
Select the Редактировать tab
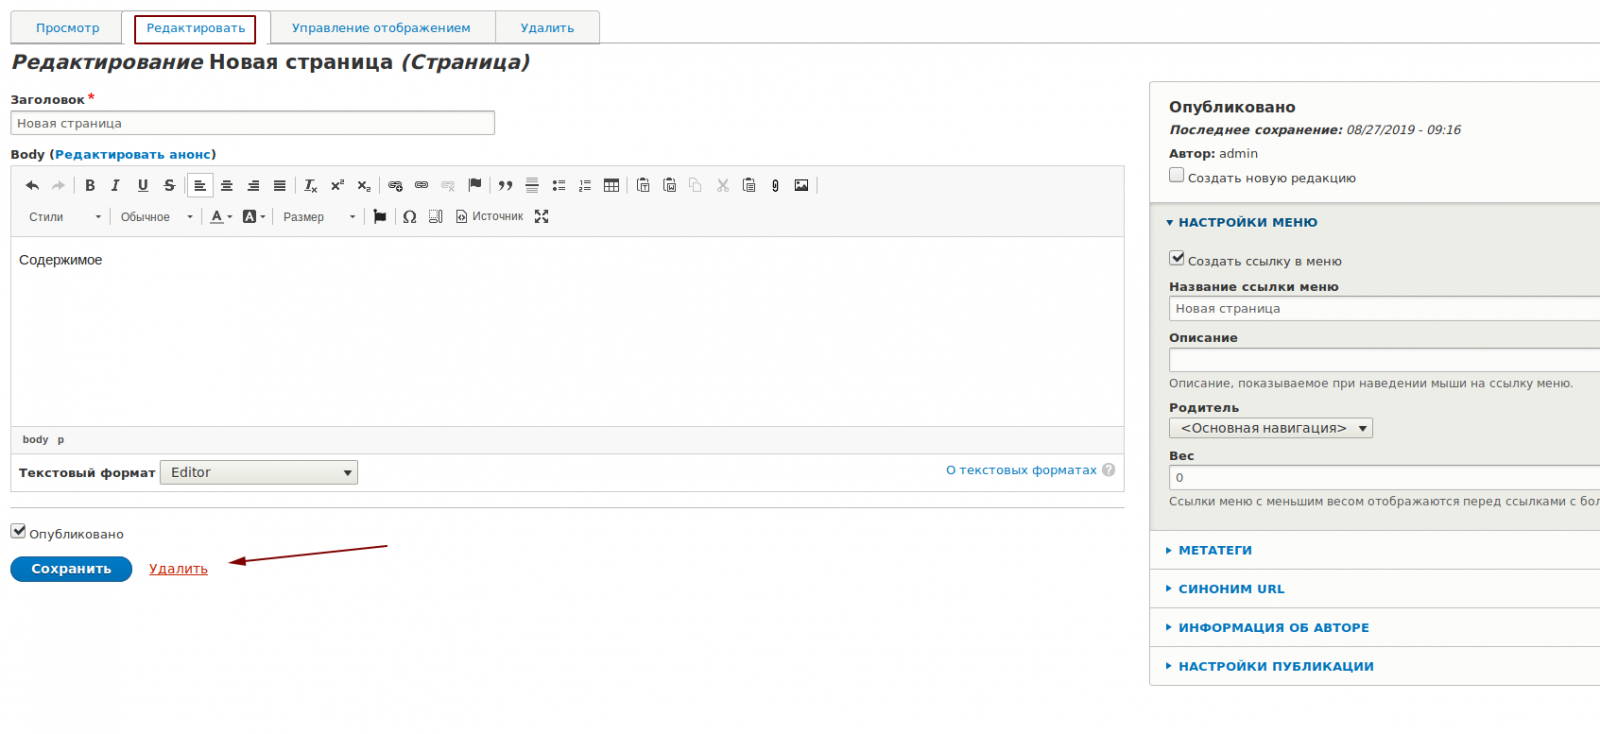[x=195, y=28]
